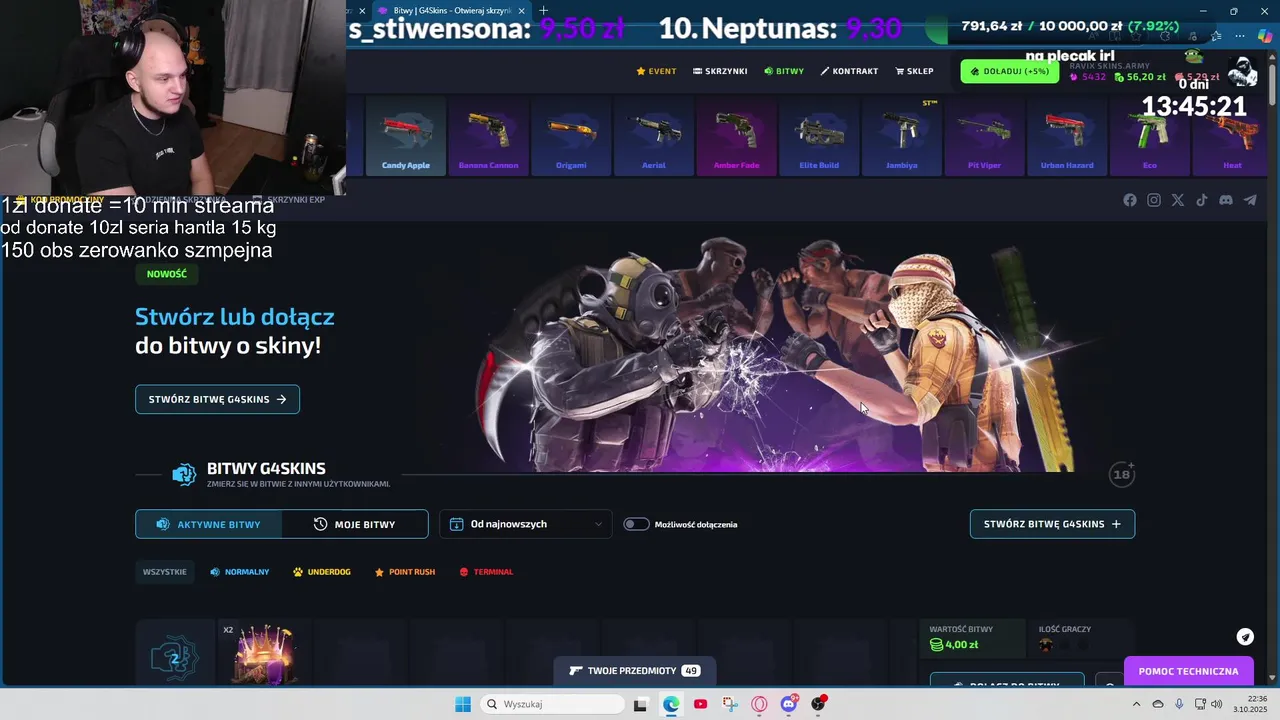Viewport: 1280px width, 720px height.
Task: Open Twoje Przedmioty inventory button
Action: click(x=634, y=671)
